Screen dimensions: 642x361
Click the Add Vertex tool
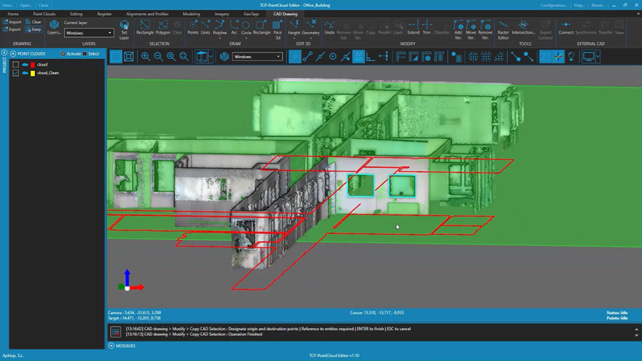click(458, 29)
